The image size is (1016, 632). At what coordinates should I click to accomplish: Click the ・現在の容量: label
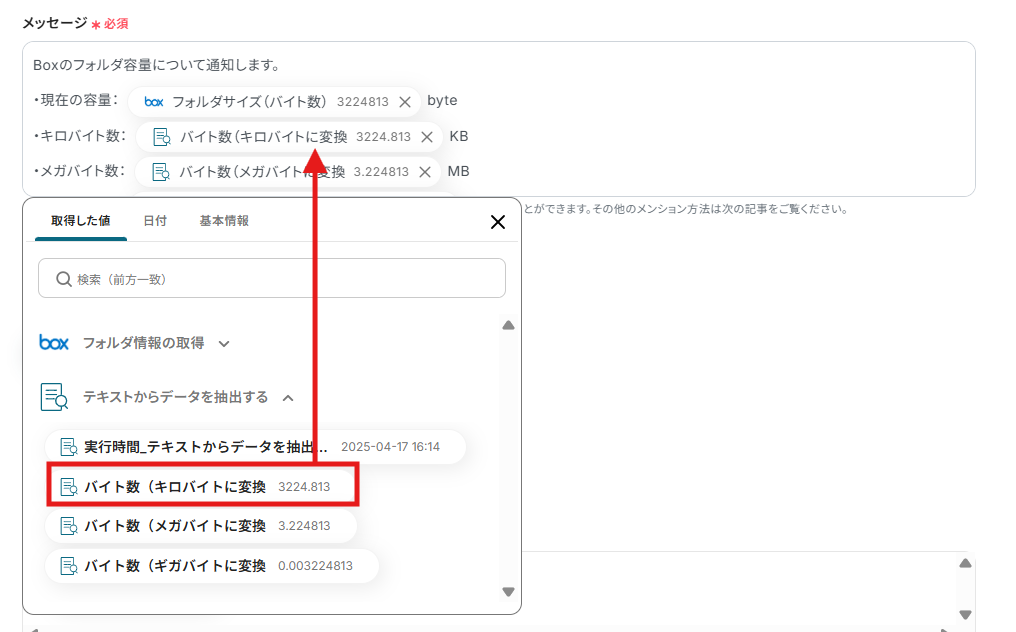pos(76,100)
